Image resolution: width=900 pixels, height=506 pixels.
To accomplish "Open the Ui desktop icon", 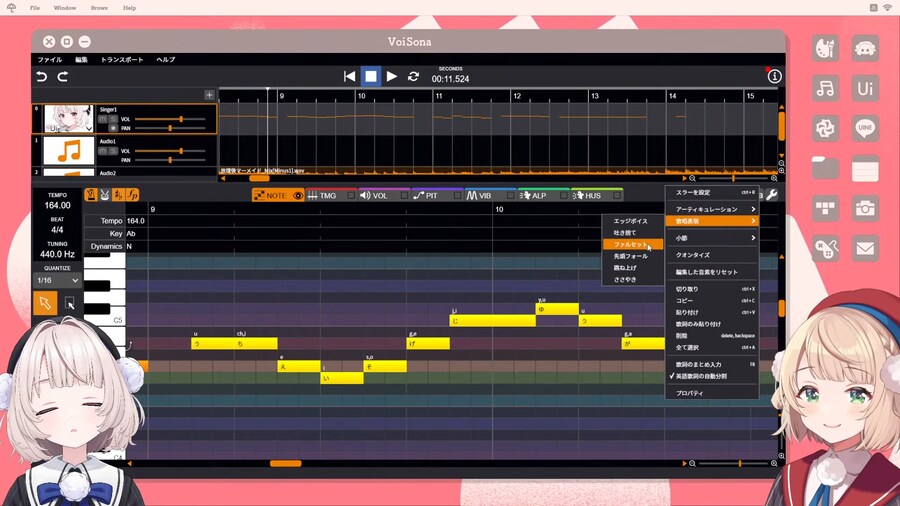I will [x=865, y=88].
